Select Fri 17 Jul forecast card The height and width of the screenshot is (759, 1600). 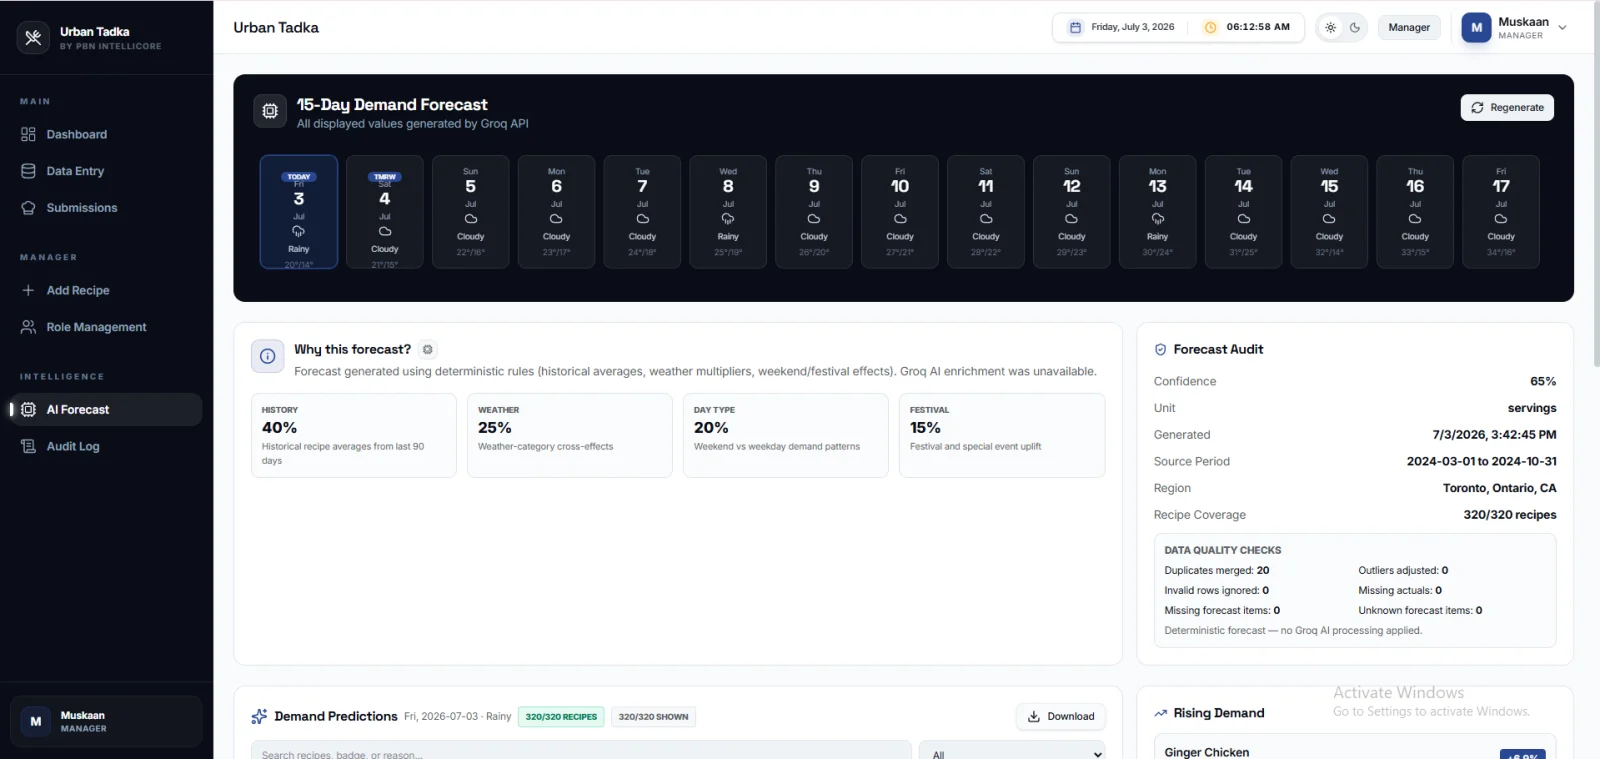tap(1501, 212)
